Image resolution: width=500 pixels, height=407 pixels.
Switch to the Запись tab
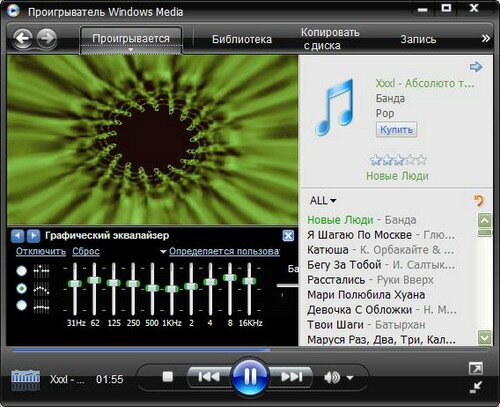tap(418, 39)
